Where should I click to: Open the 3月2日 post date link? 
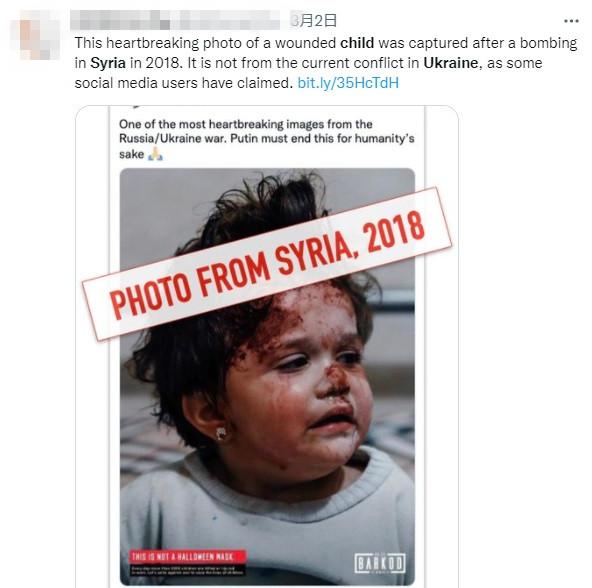click(314, 20)
